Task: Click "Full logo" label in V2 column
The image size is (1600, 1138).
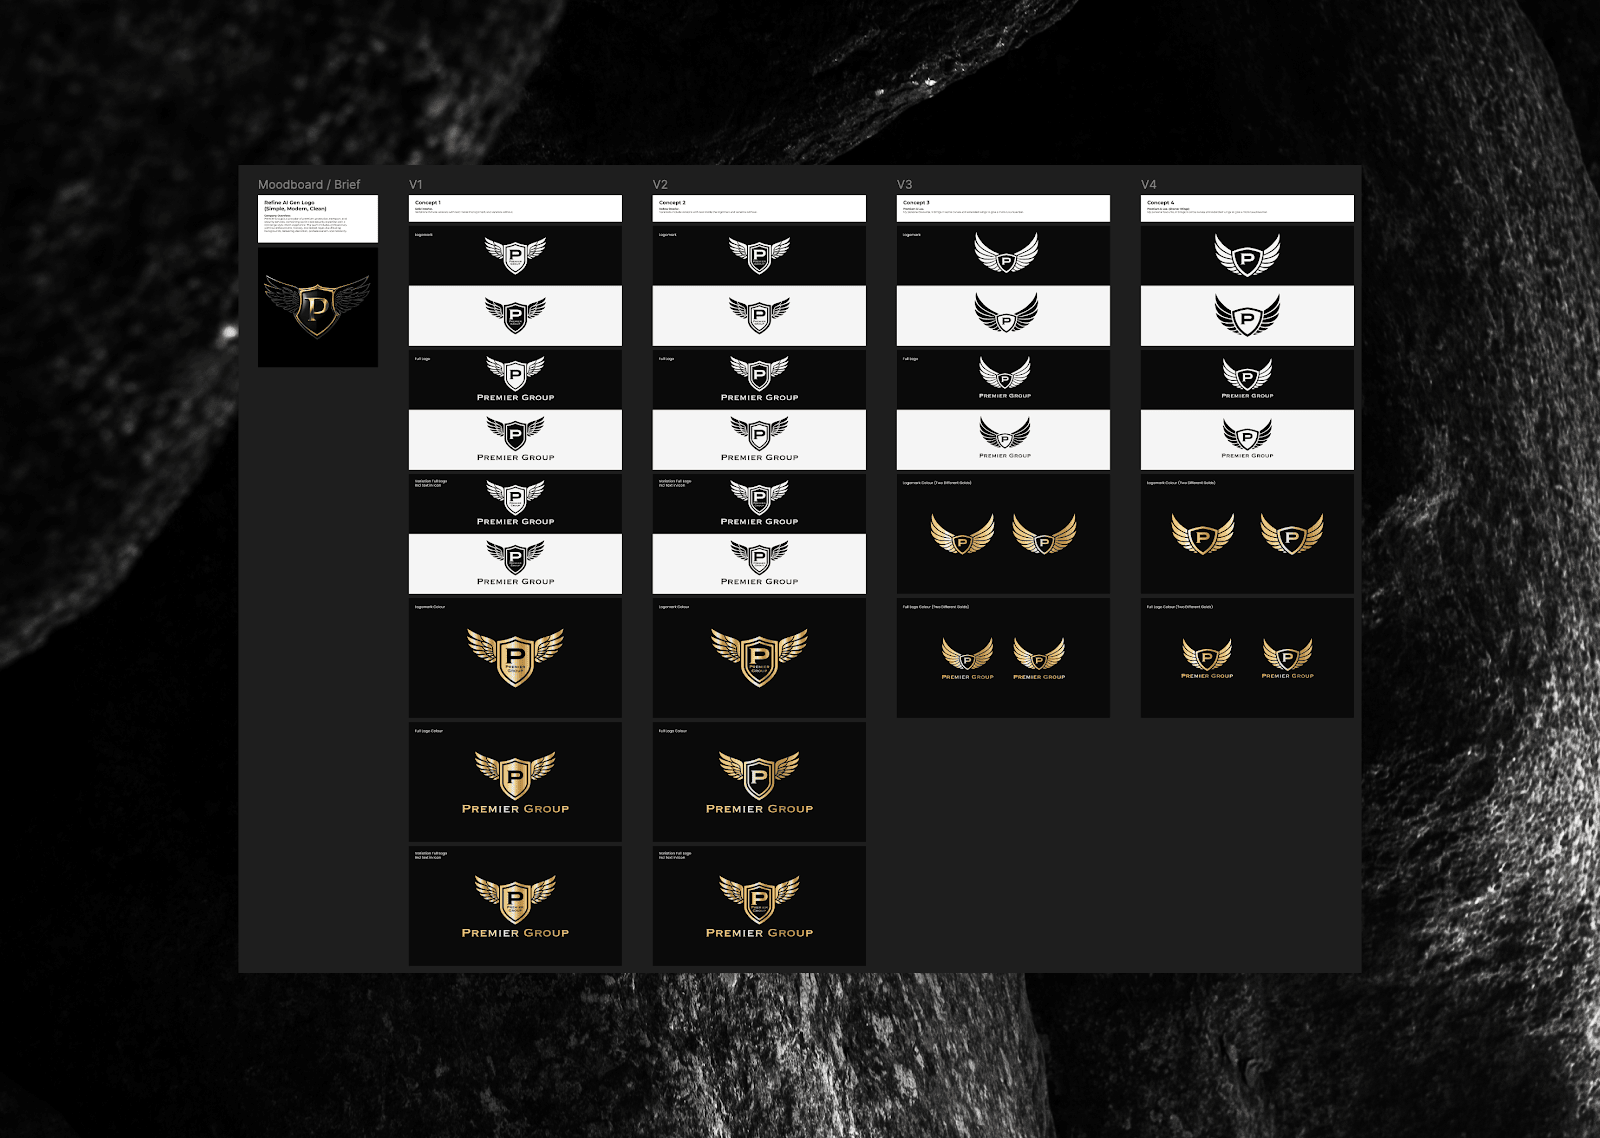Action: (667, 359)
